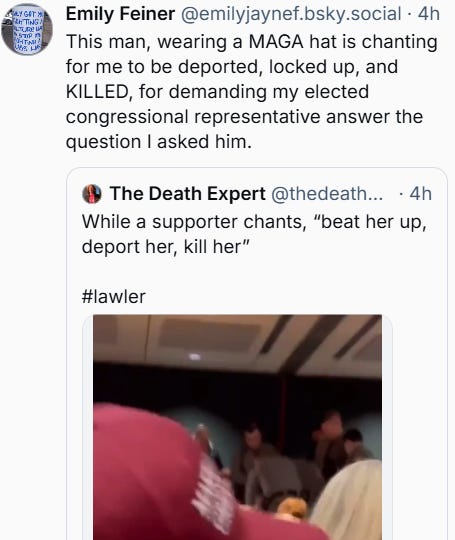Open Emily Feiner's profile avatar
This screenshot has width=455, height=540.
click(27, 29)
